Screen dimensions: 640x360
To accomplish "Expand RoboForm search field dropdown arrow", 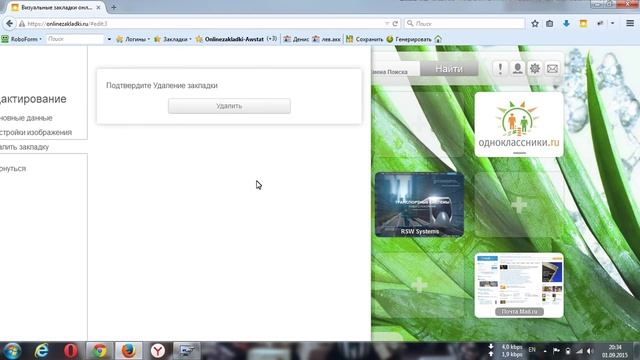I will [109, 39].
